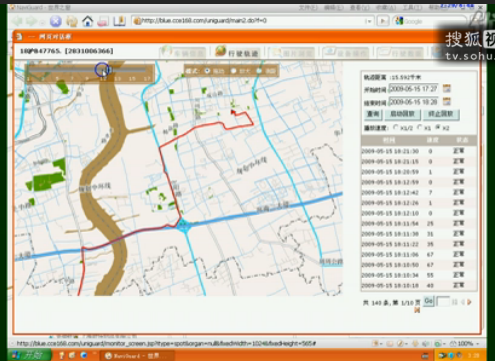
Task: Open the 行驶轨迹 tab
Action: point(237,52)
